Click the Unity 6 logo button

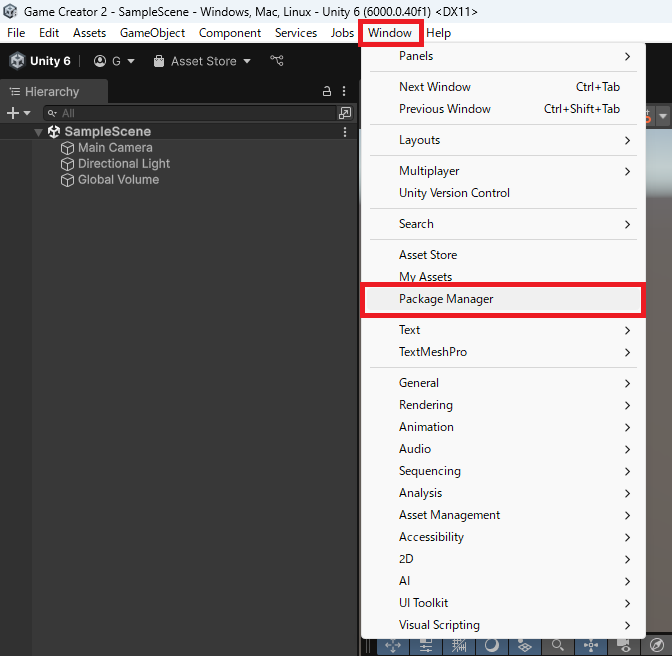pyautogui.click(x=40, y=61)
